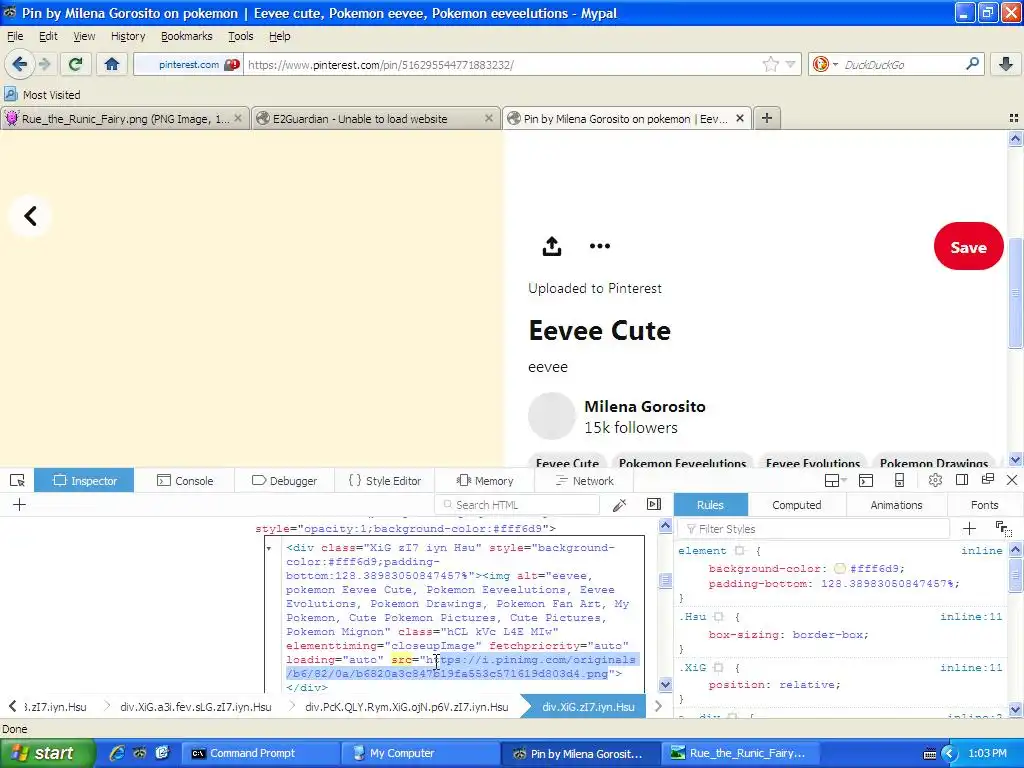Bookmark this page with the star icon
Screen dimensions: 1024x768
click(771, 64)
